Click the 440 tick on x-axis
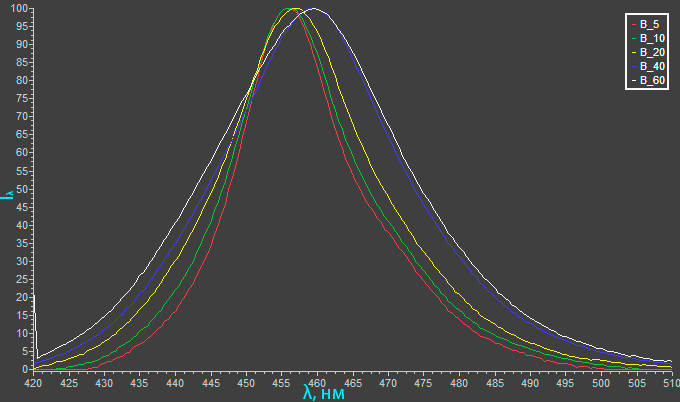The width and height of the screenshot is (680, 402). (x=175, y=381)
